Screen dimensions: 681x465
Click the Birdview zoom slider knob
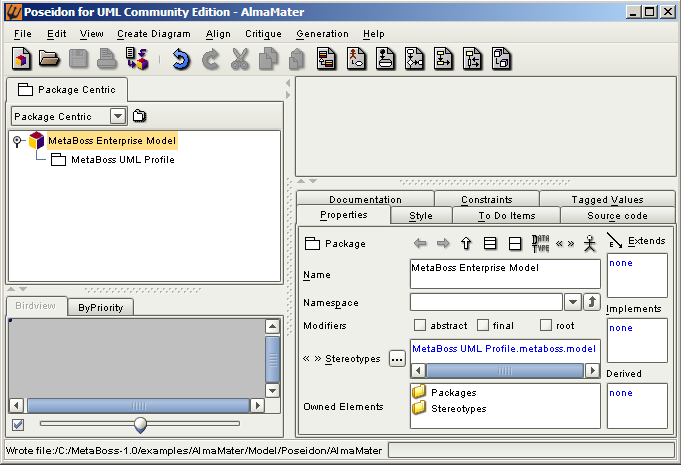[x=140, y=424]
